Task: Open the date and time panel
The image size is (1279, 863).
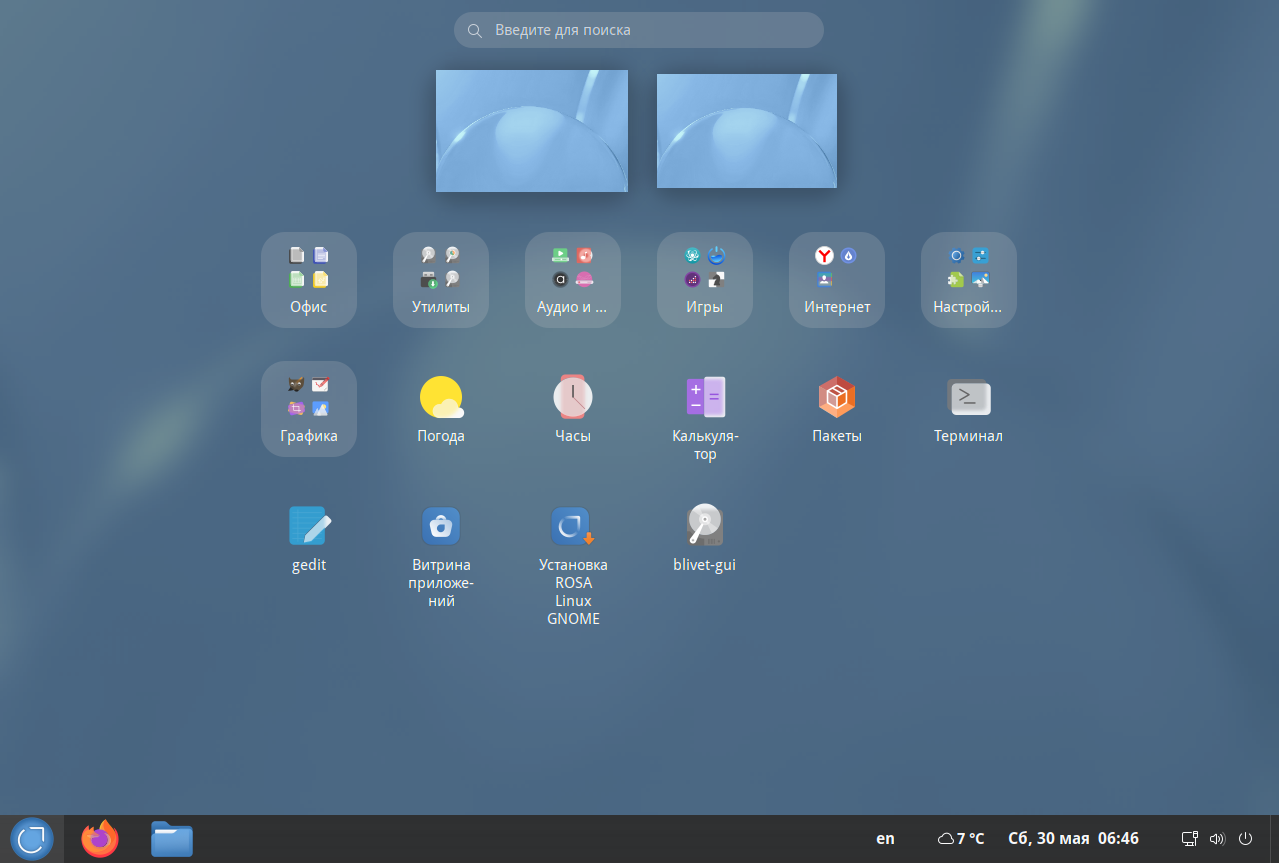Action: [1074, 839]
